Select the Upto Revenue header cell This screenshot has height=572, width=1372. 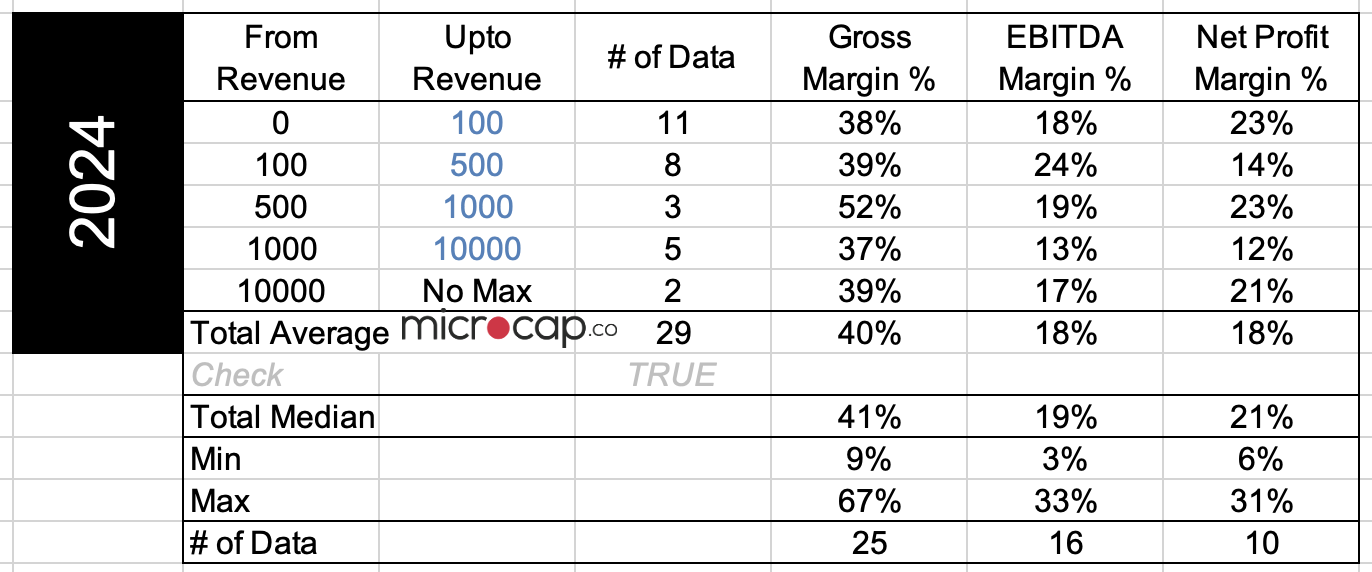tap(477, 58)
